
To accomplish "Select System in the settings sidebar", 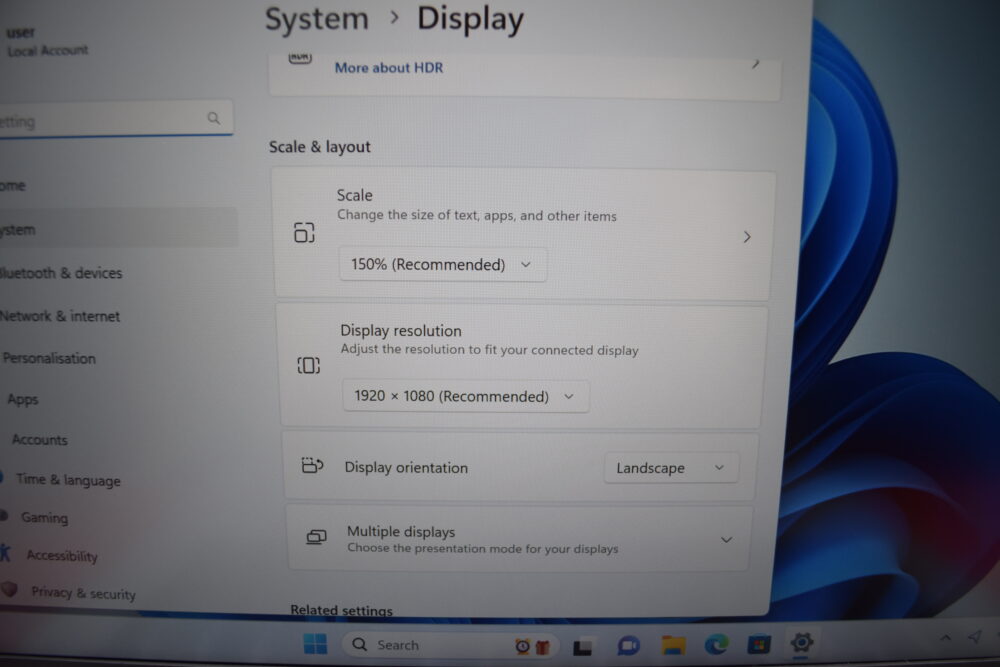I will pos(118,228).
